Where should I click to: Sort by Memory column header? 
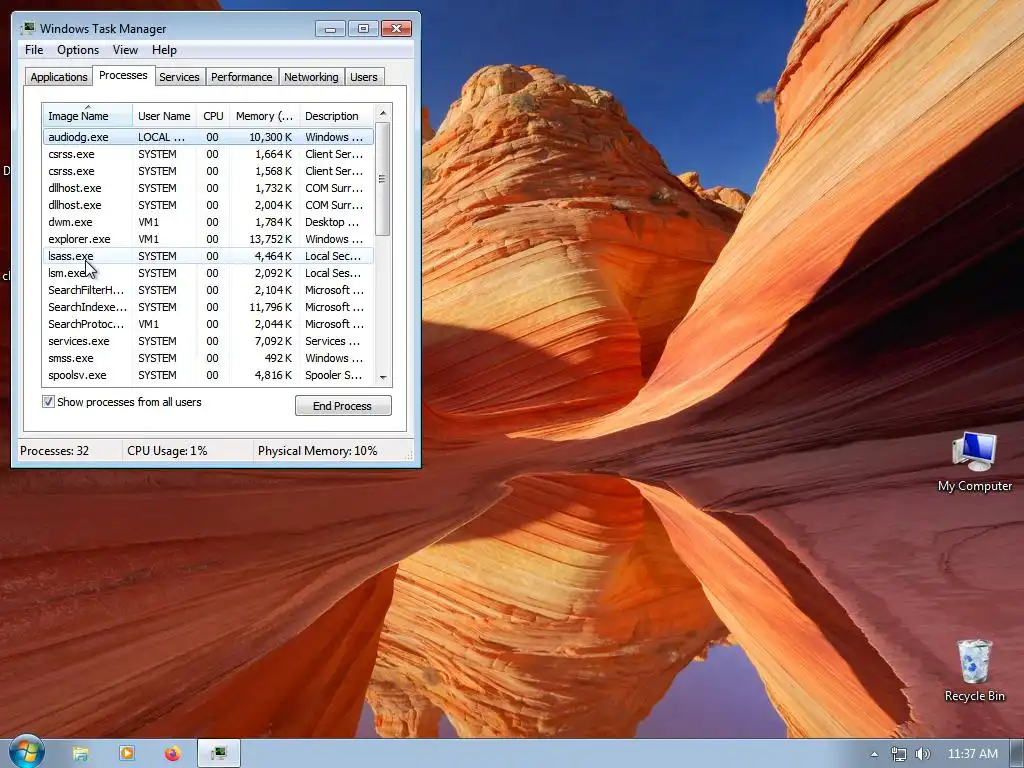click(x=264, y=116)
